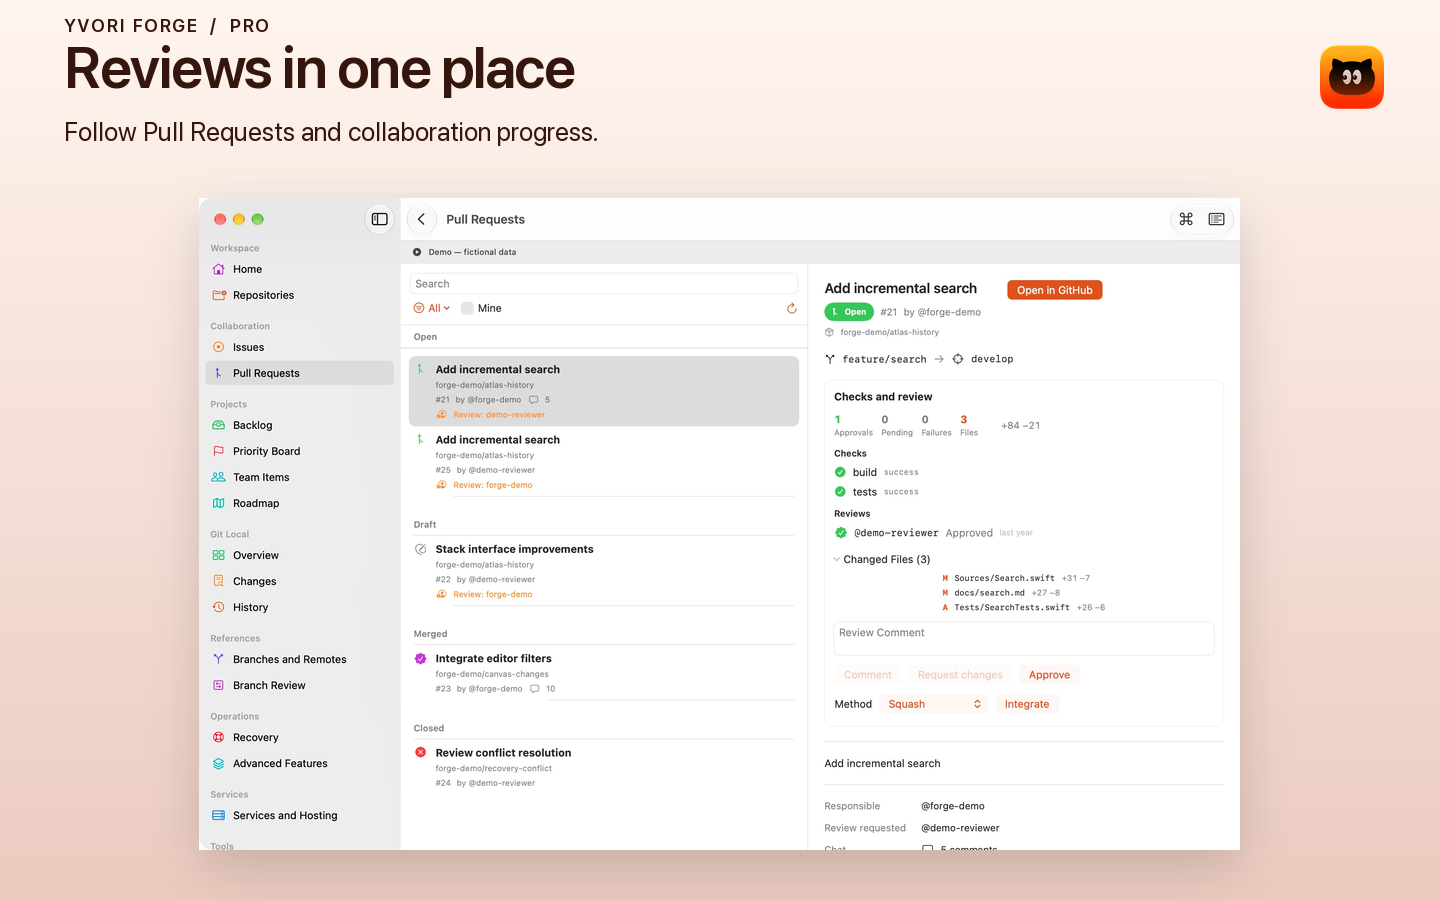
Task: Click the Services and Hosting server icon
Action: (219, 815)
